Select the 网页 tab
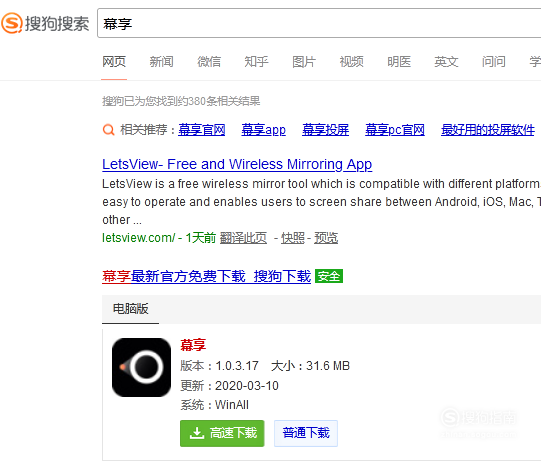This screenshot has height=464, width=541. point(114,62)
